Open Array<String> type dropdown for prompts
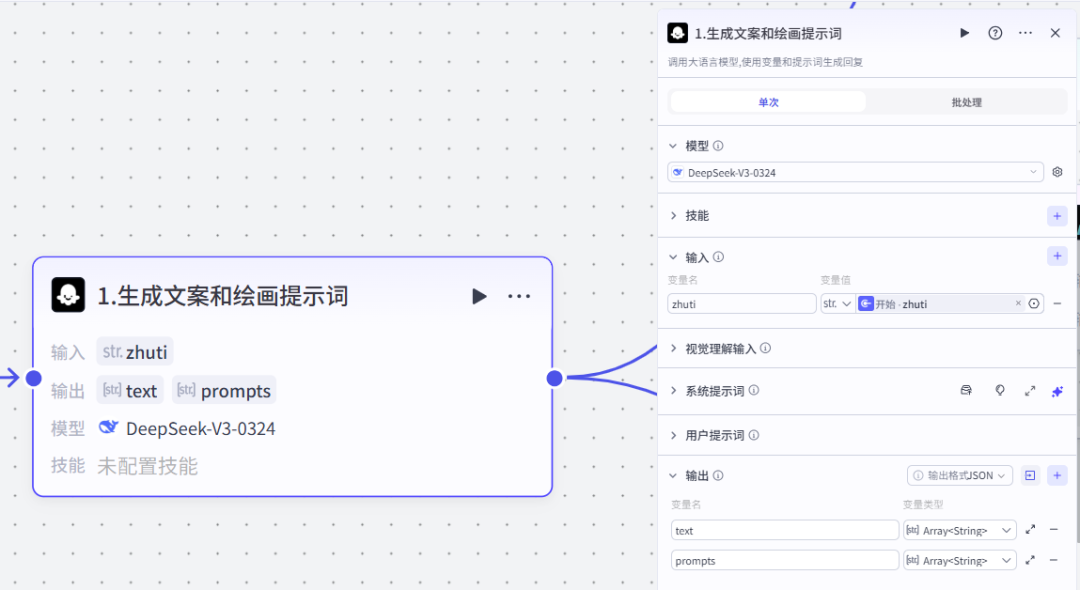Viewport: 1080px width, 590px height. click(x=959, y=560)
